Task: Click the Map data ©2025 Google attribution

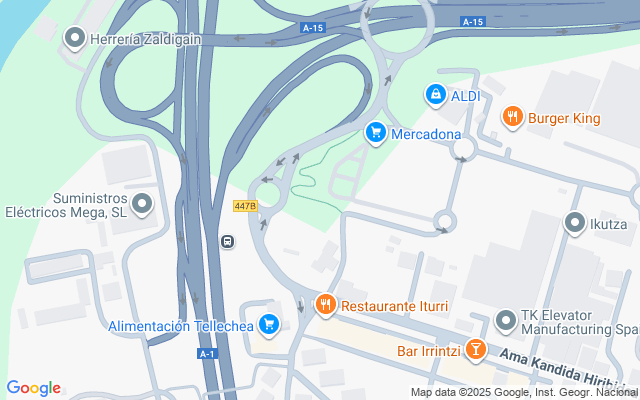Action: click(525, 393)
